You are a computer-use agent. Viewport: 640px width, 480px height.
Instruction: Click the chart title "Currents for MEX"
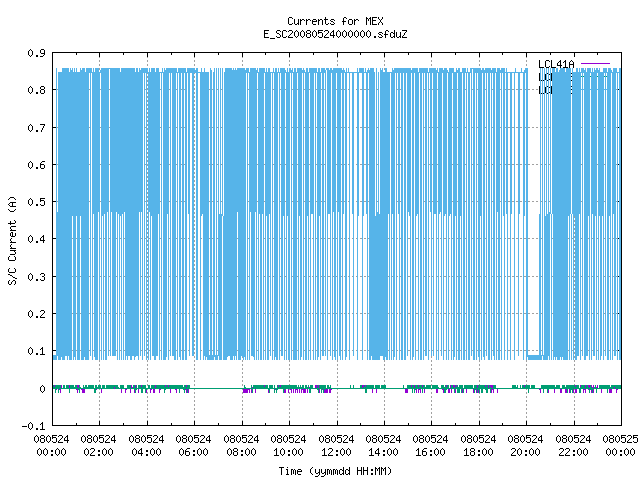coord(335,21)
